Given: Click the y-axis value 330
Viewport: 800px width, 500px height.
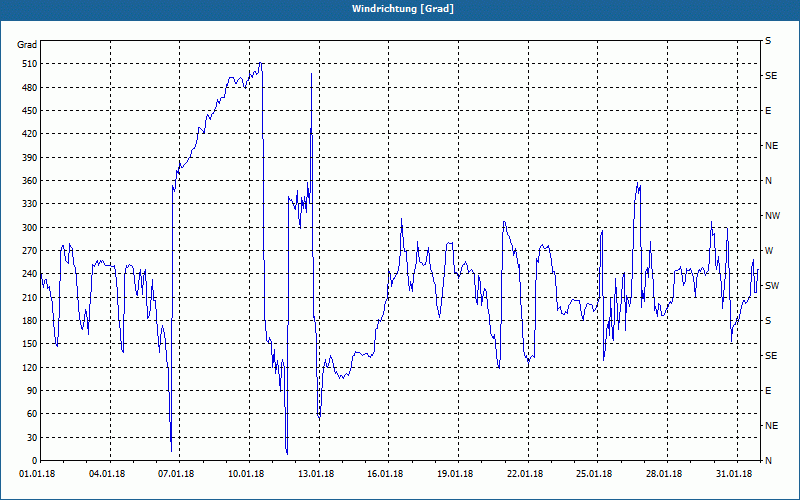Looking at the screenshot, I should pyautogui.click(x=31, y=204).
